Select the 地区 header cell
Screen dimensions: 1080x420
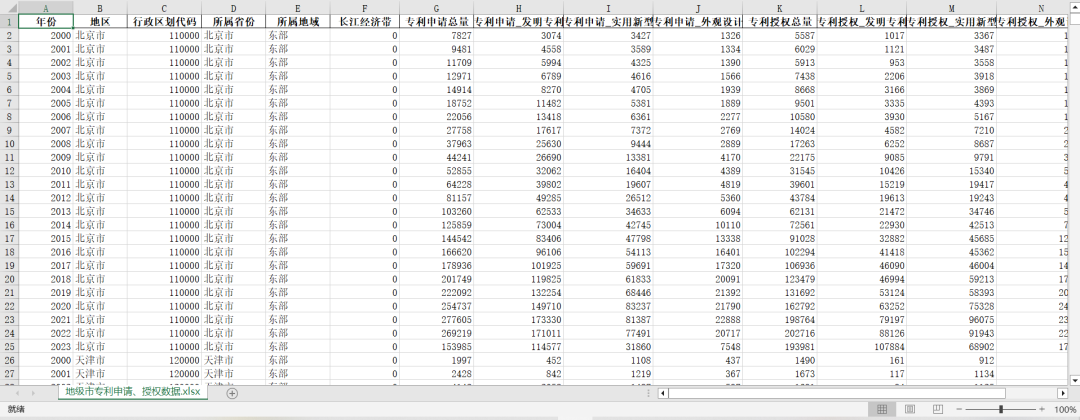point(100,21)
